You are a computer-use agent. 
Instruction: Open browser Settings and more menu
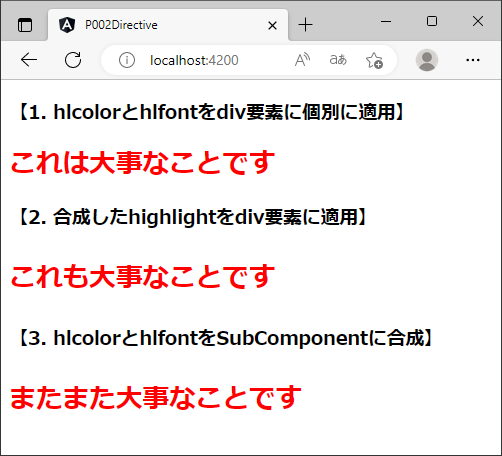click(473, 60)
